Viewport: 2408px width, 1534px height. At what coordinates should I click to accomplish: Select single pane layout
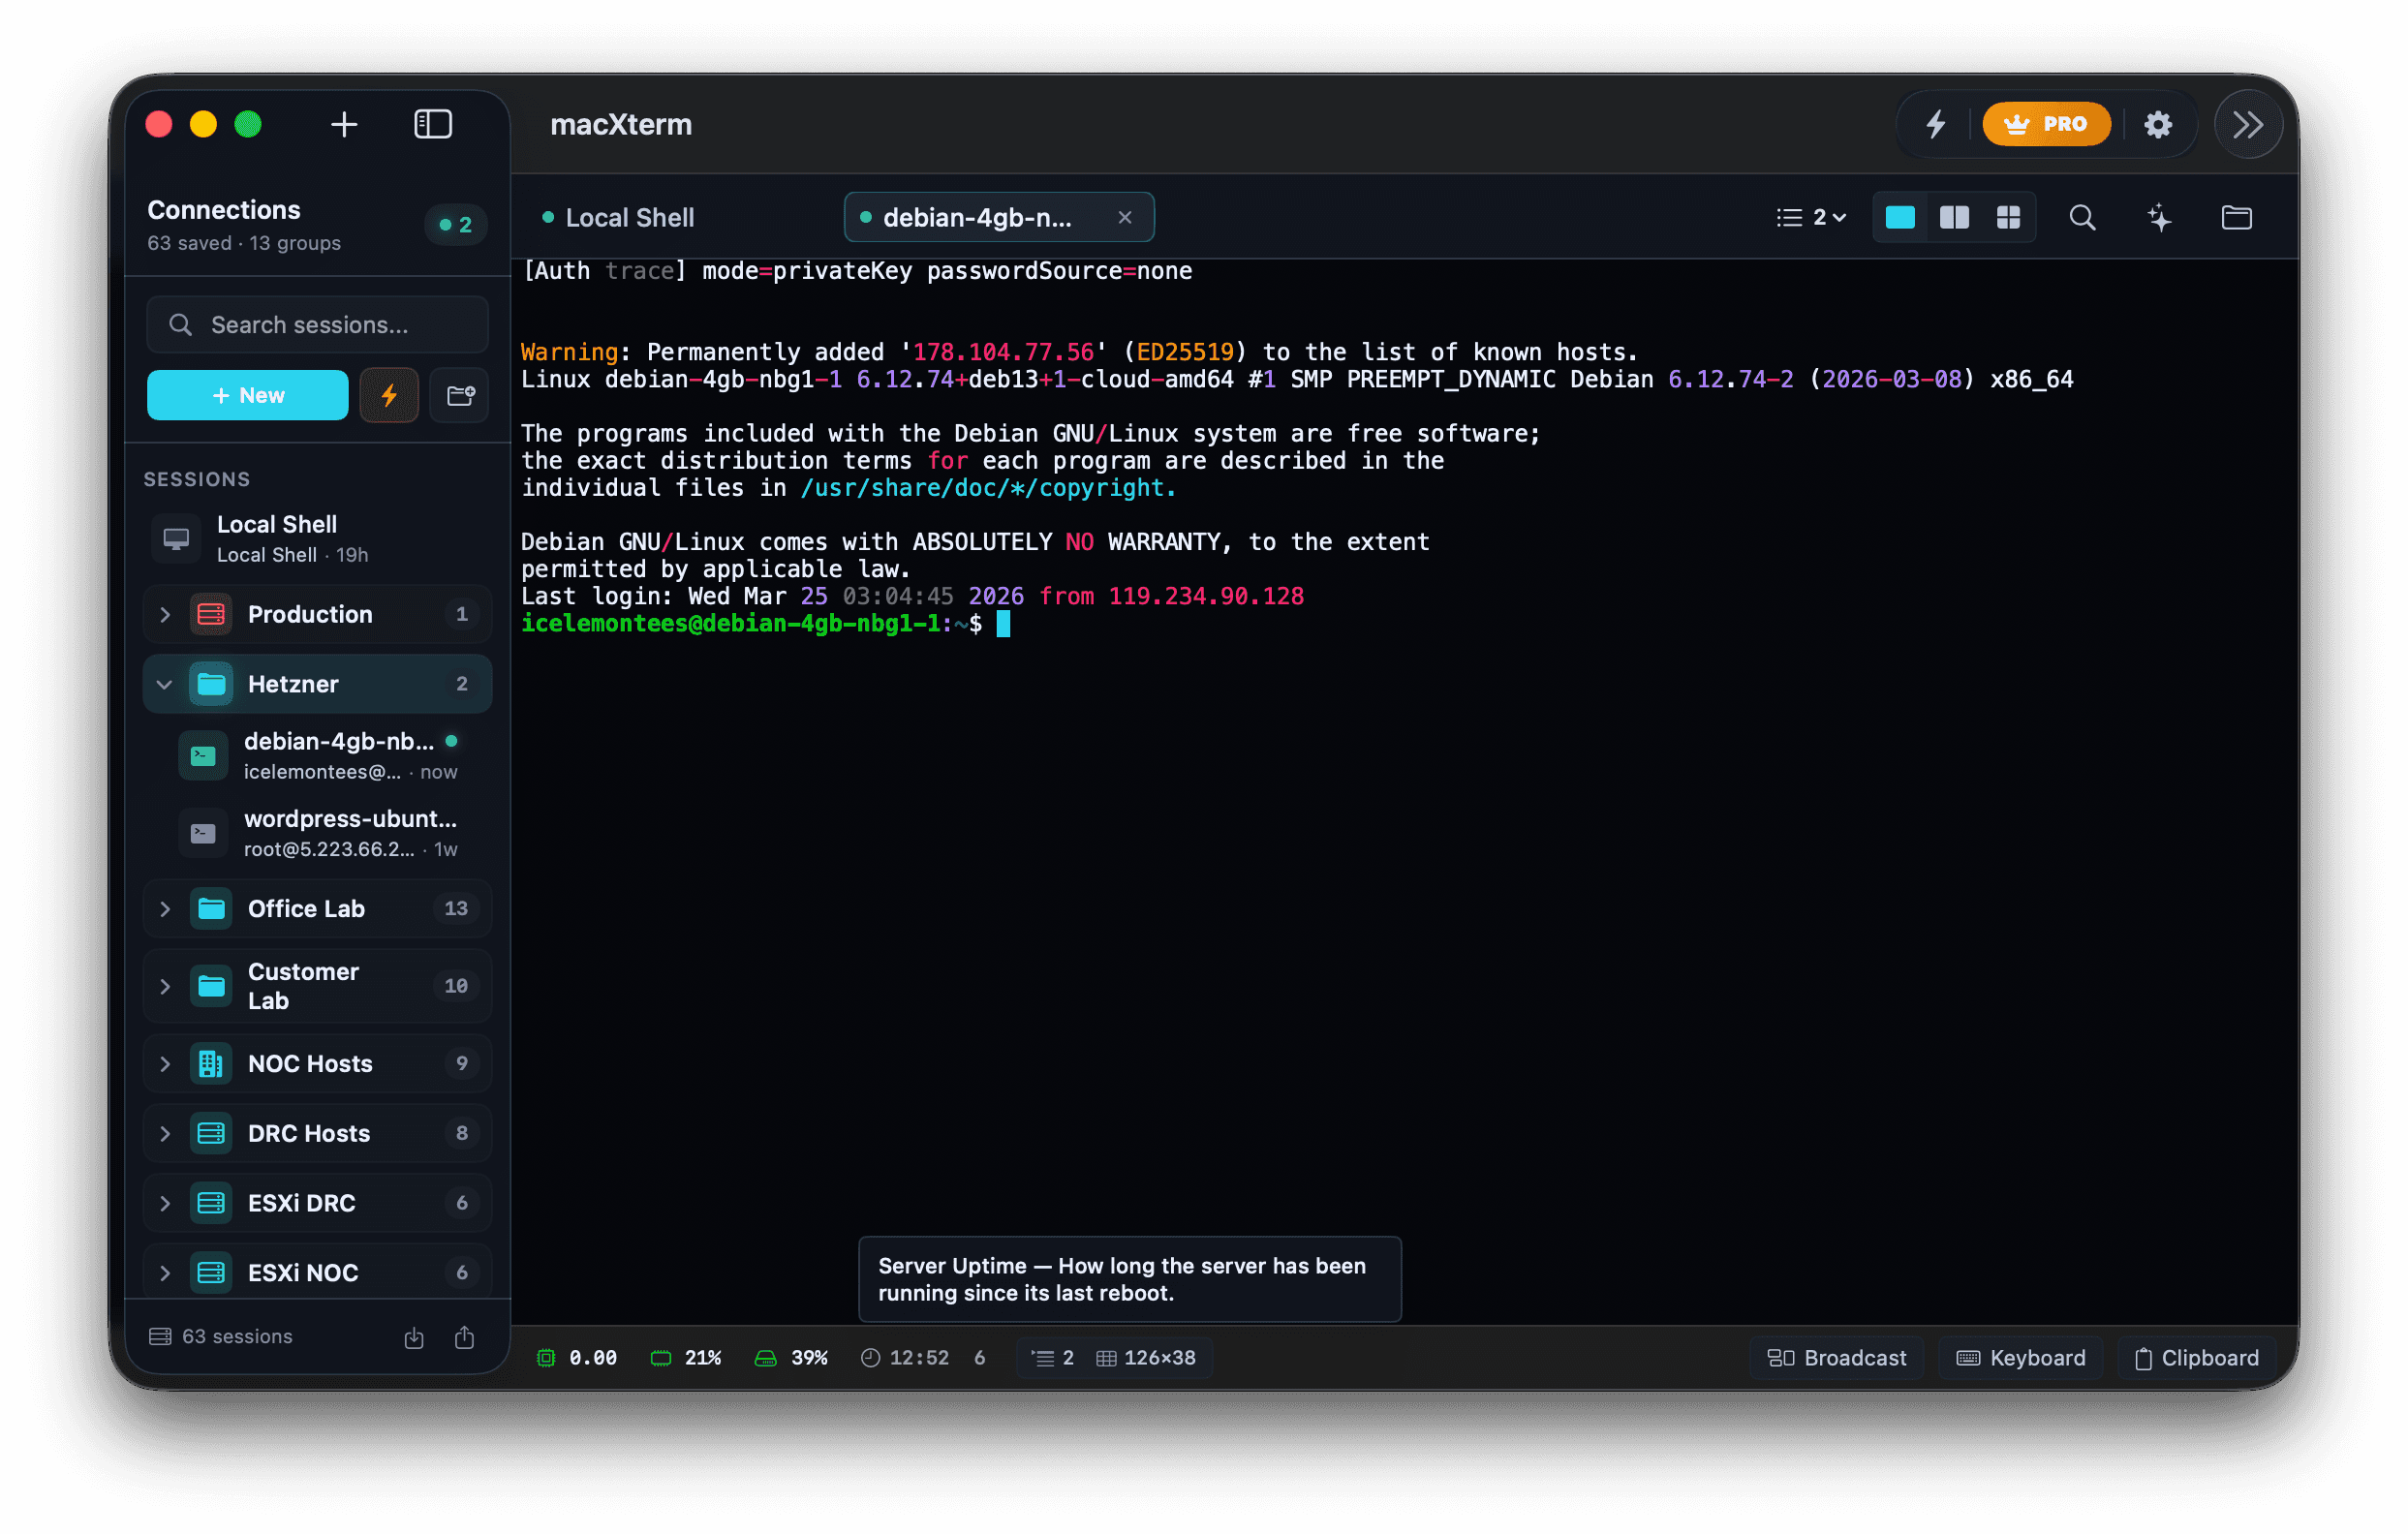click(x=1899, y=217)
